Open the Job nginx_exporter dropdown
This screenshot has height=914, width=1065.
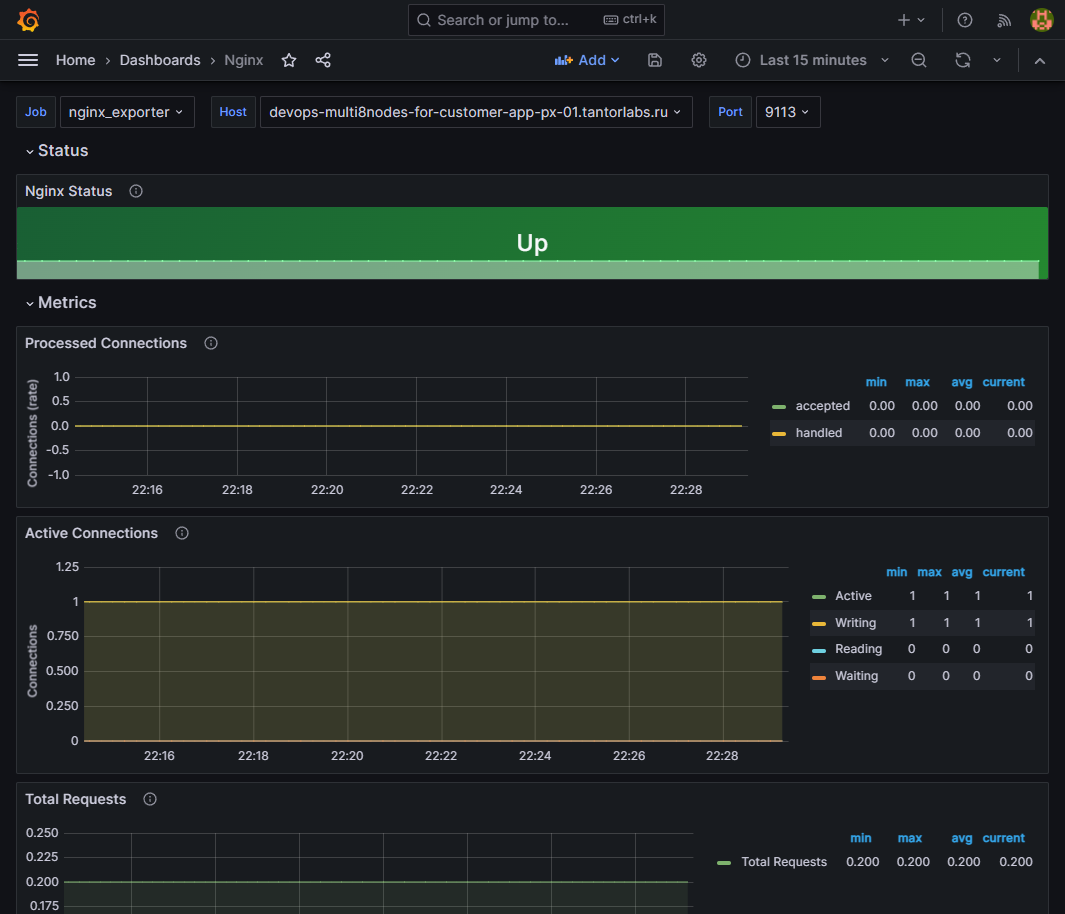(126, 112)
